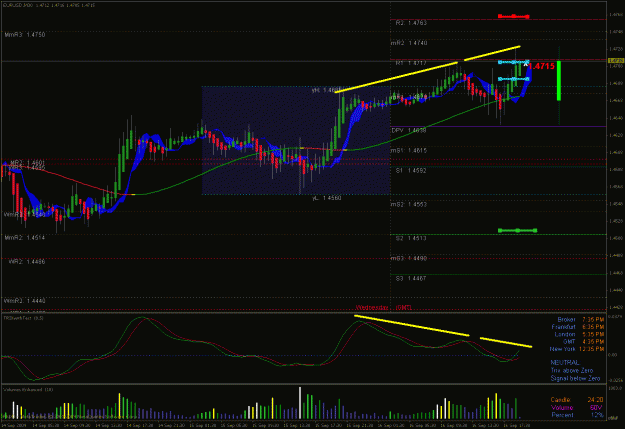Select the short yellow trendline on the TRIX indicator

506,342
